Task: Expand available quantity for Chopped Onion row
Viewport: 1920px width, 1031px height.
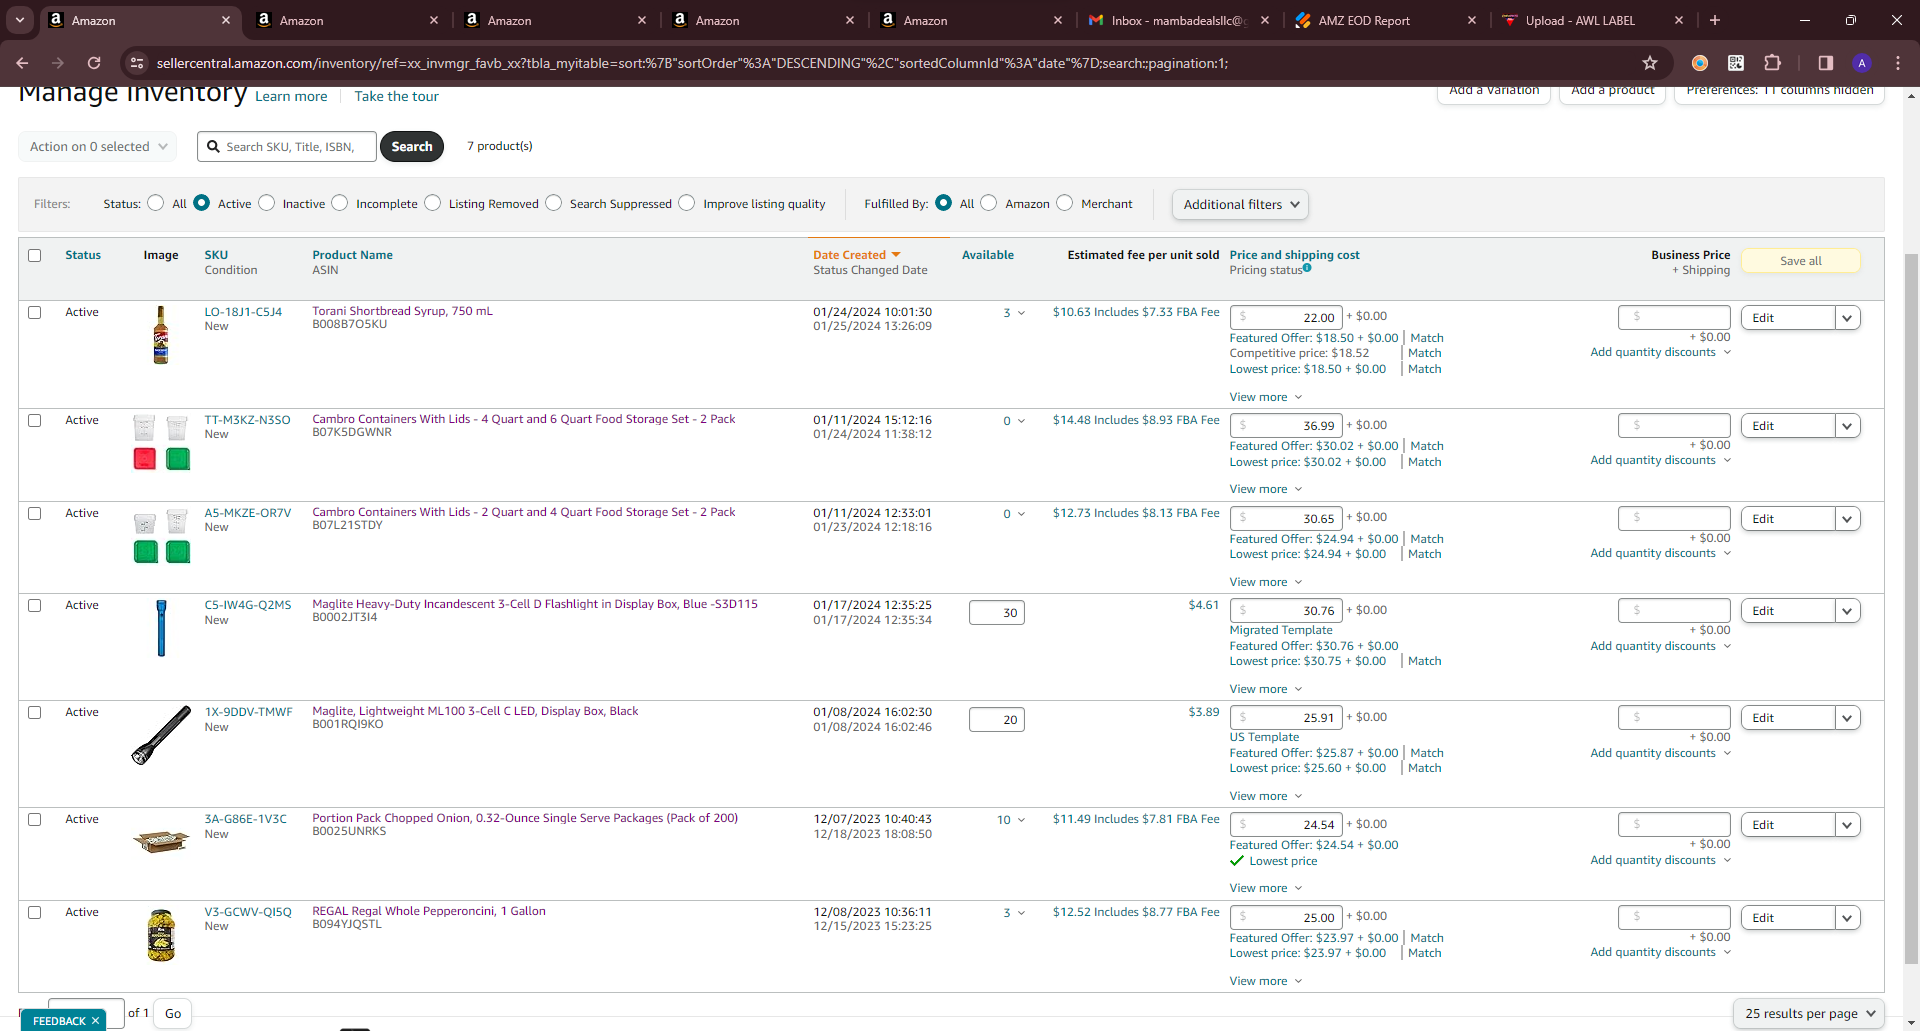Action: pyautogui.click(x=1021, y=820)
